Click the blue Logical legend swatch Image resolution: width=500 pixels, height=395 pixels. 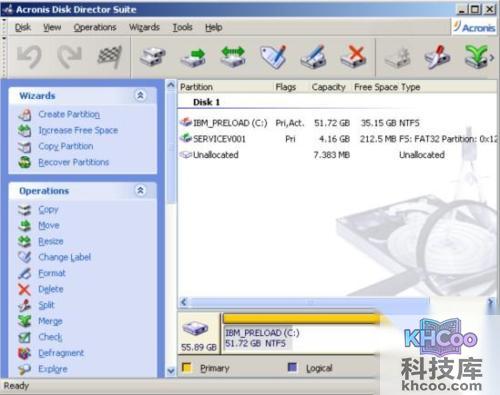292,367
